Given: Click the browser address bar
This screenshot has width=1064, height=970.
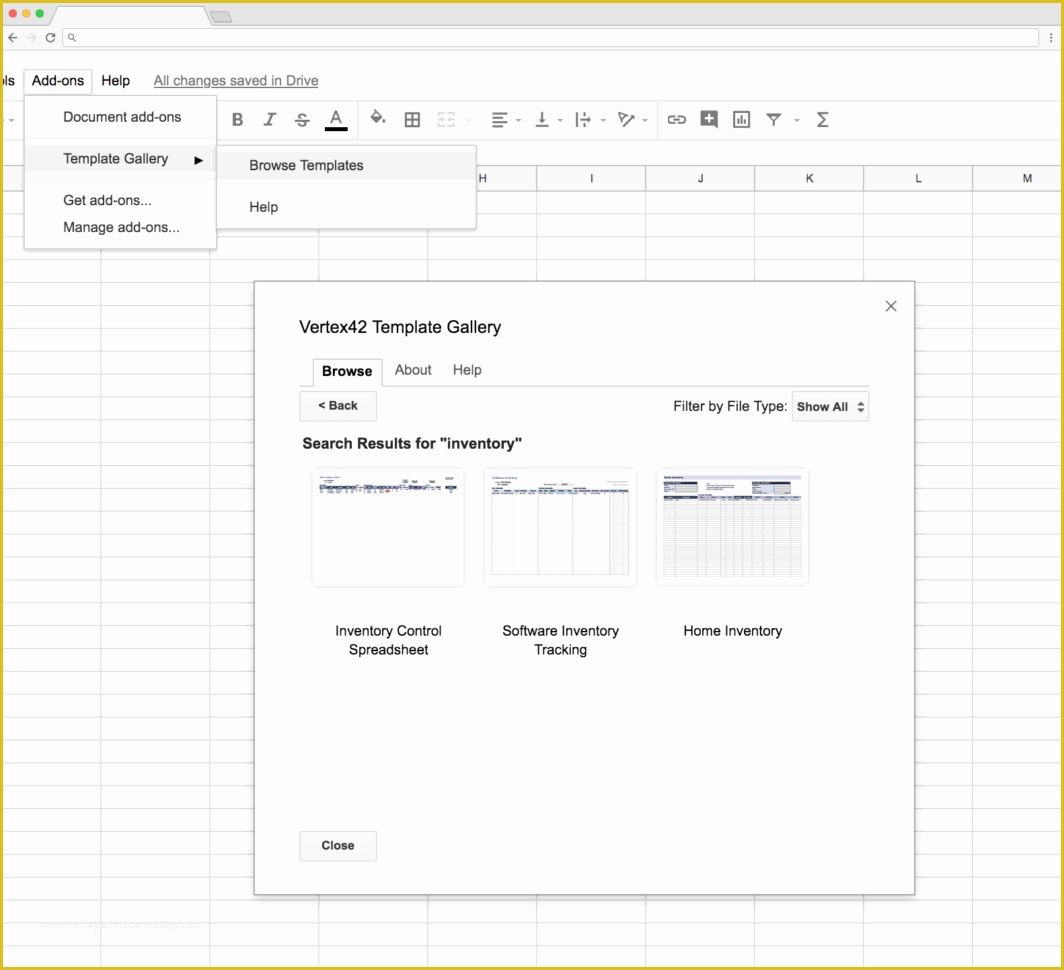Looking at the screenshot, I should [550, 37].
